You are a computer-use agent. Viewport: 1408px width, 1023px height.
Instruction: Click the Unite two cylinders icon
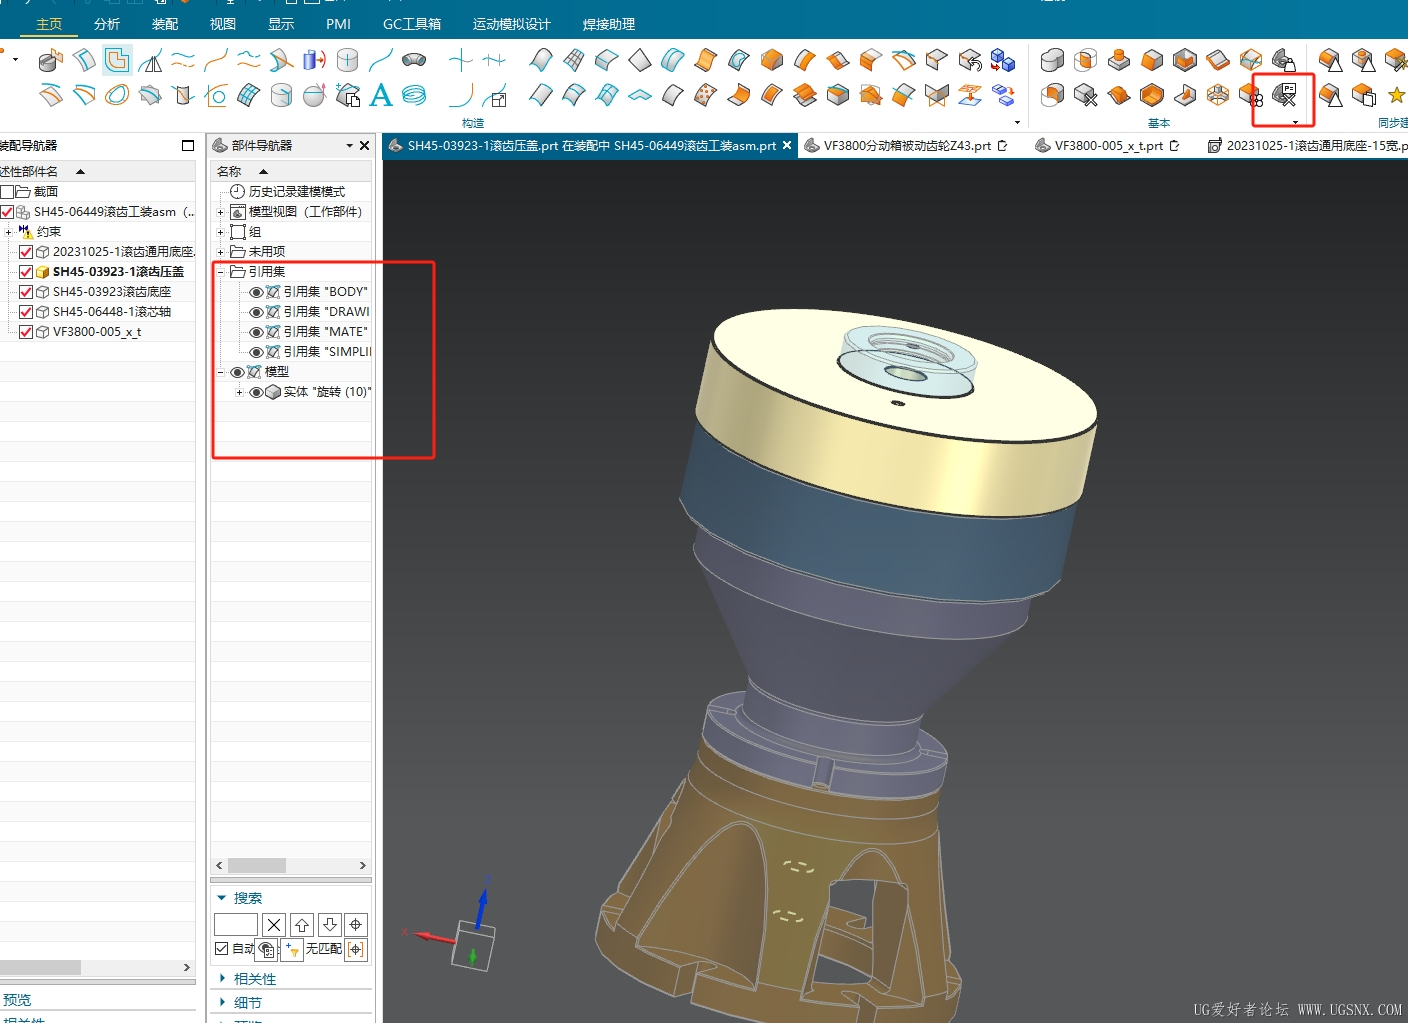[x=1052, y=60]
